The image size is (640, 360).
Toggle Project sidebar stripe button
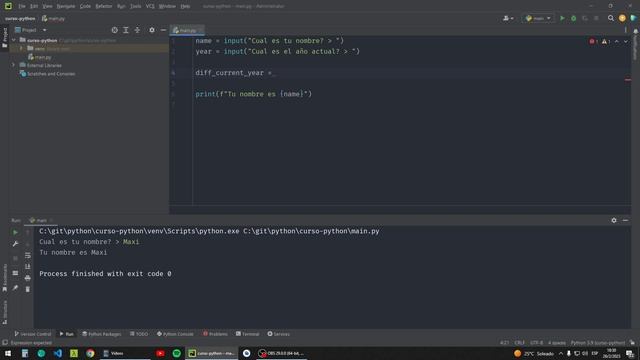[4, 38]
